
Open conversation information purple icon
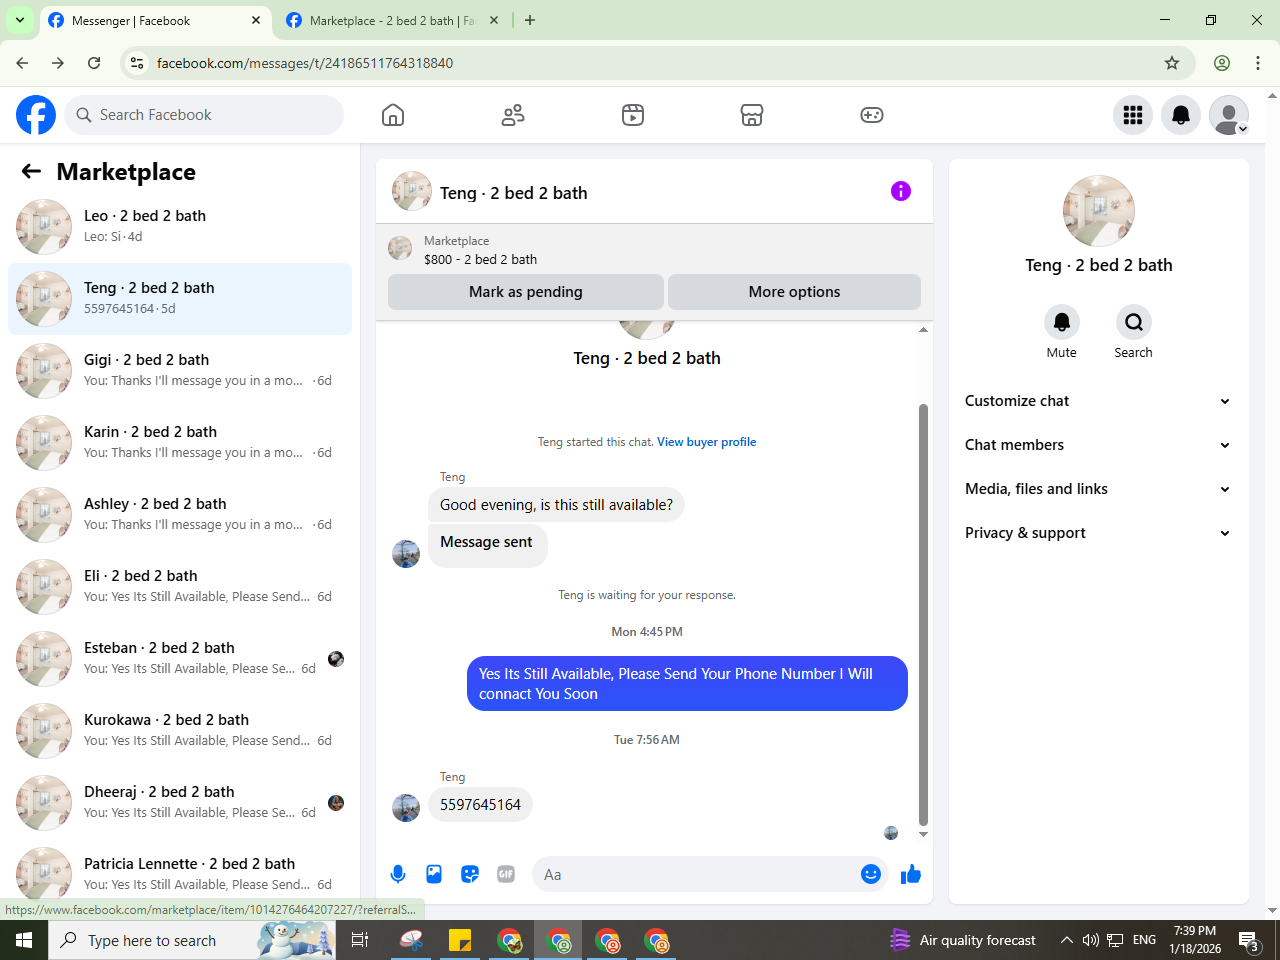click(x=901, y=191)
